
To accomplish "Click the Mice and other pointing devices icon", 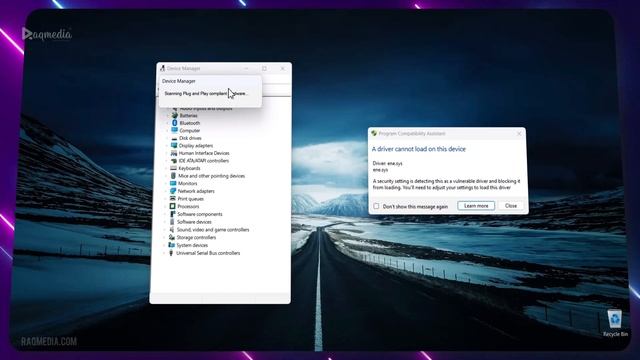I will (x=173, y=176).
